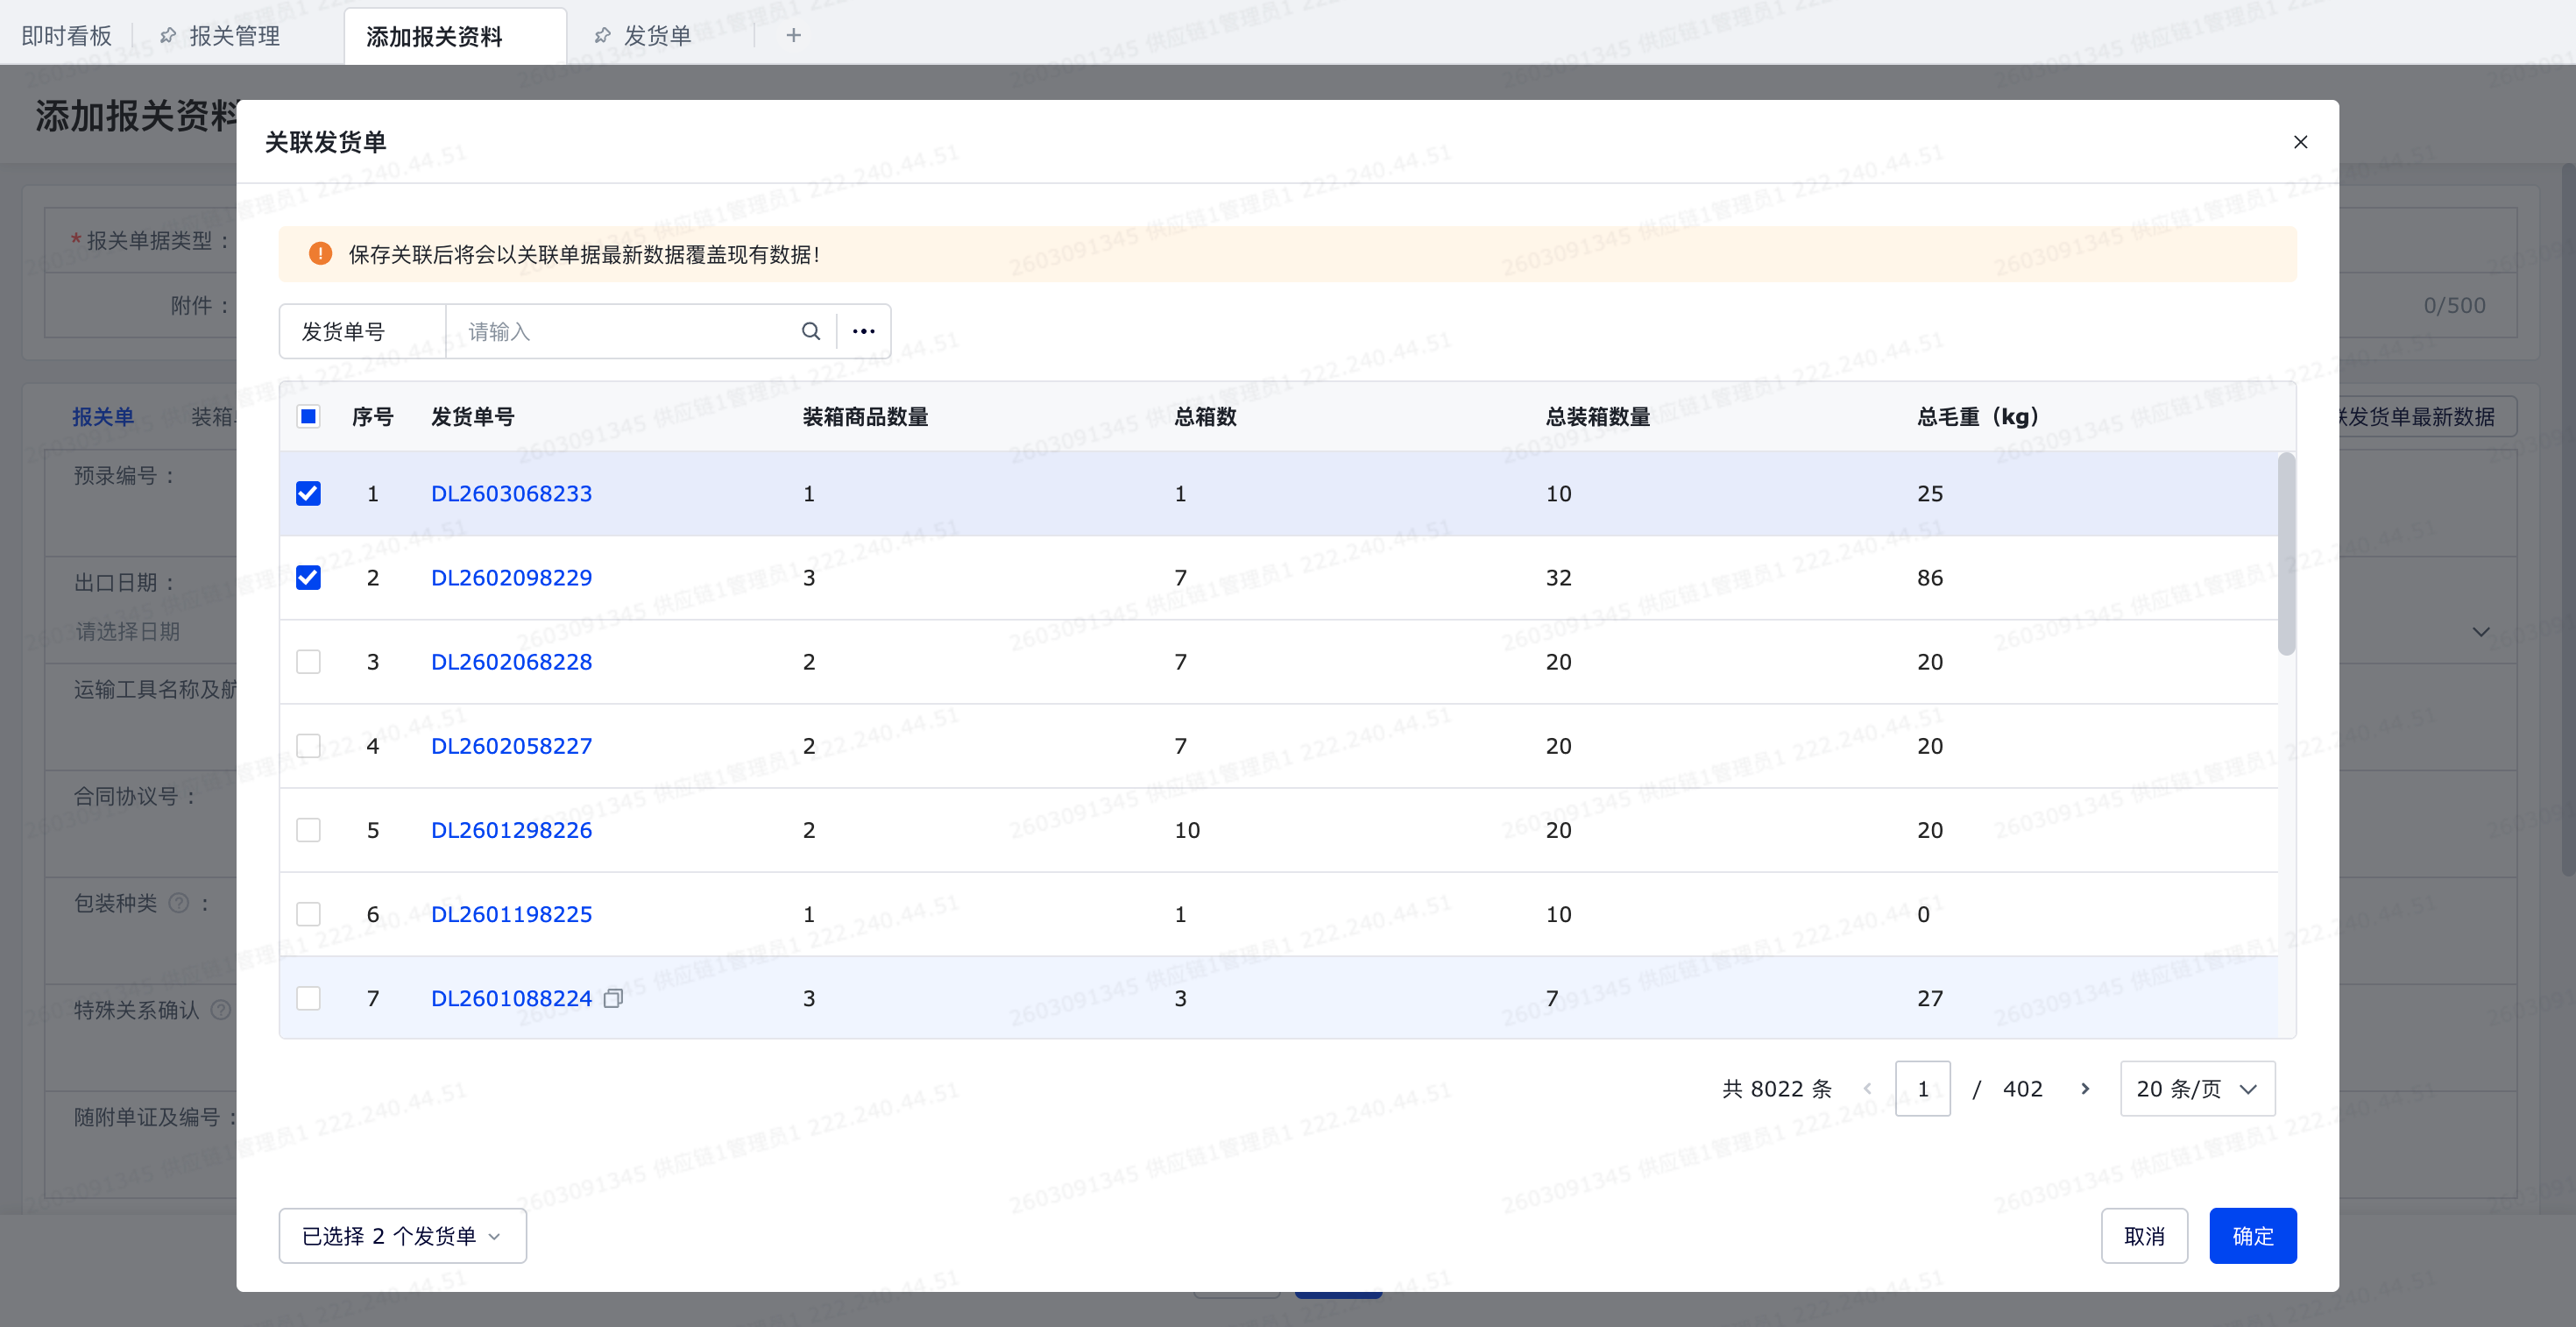Go to next page arrow
Screen dimensions: 2576x1327
(x=2085, y=1088)
